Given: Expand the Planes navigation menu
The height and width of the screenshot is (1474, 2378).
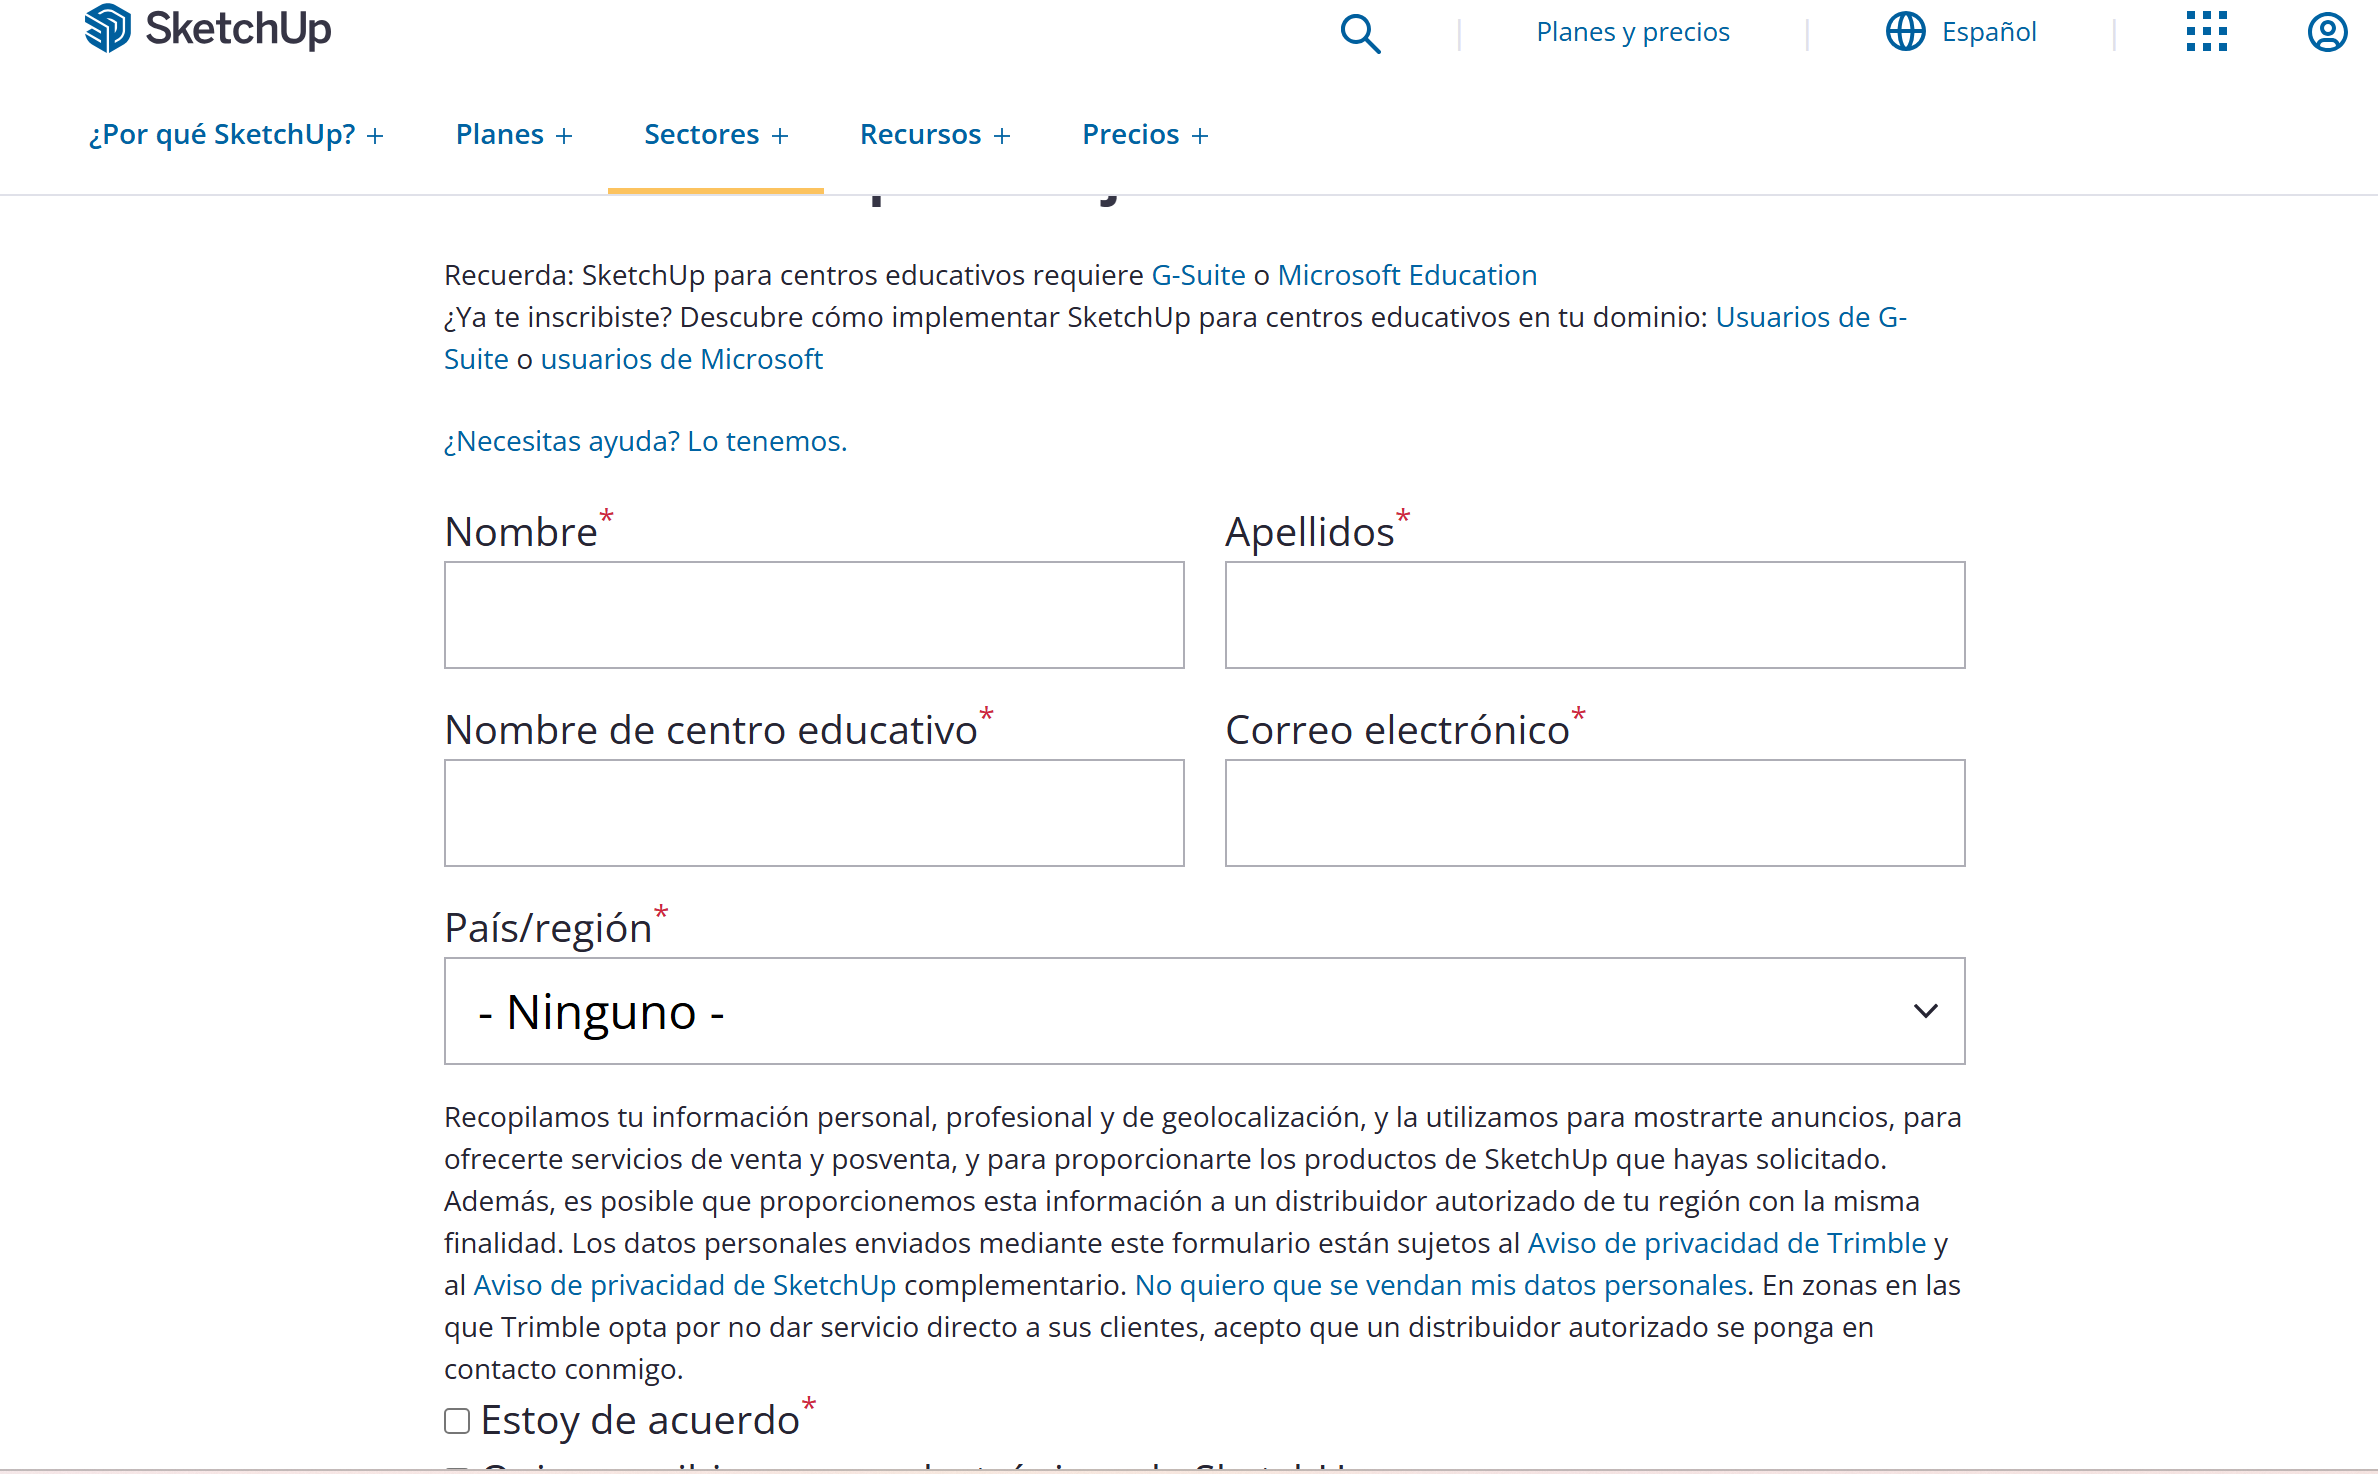Looking at the screenshot, I should pos(514,134).
